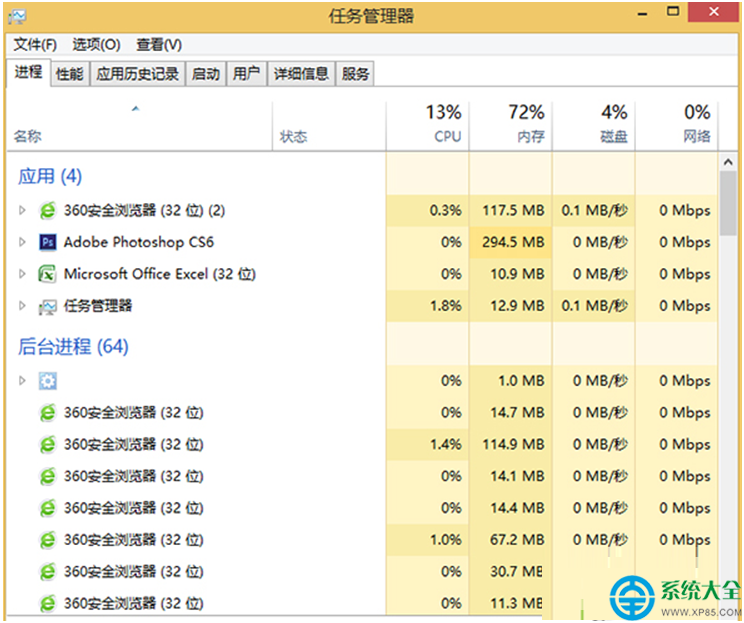Sort by the 状态 column header
This screenshot has width=744, height=623.
coord(329,126)
